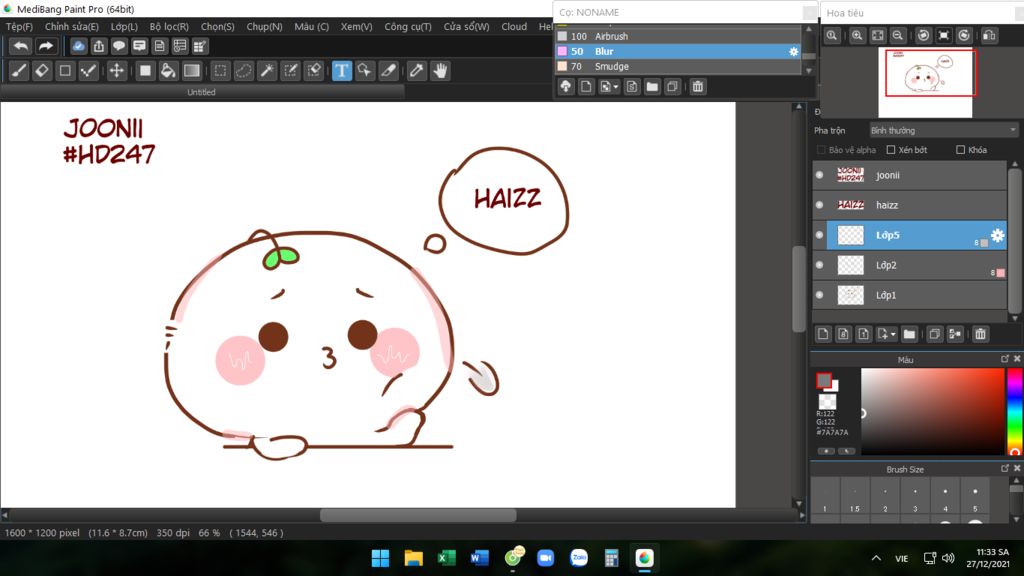Zoom in on the navigator preview
Image resolution: width=1024 pixels, height=576 pixels.
[857, 35]
